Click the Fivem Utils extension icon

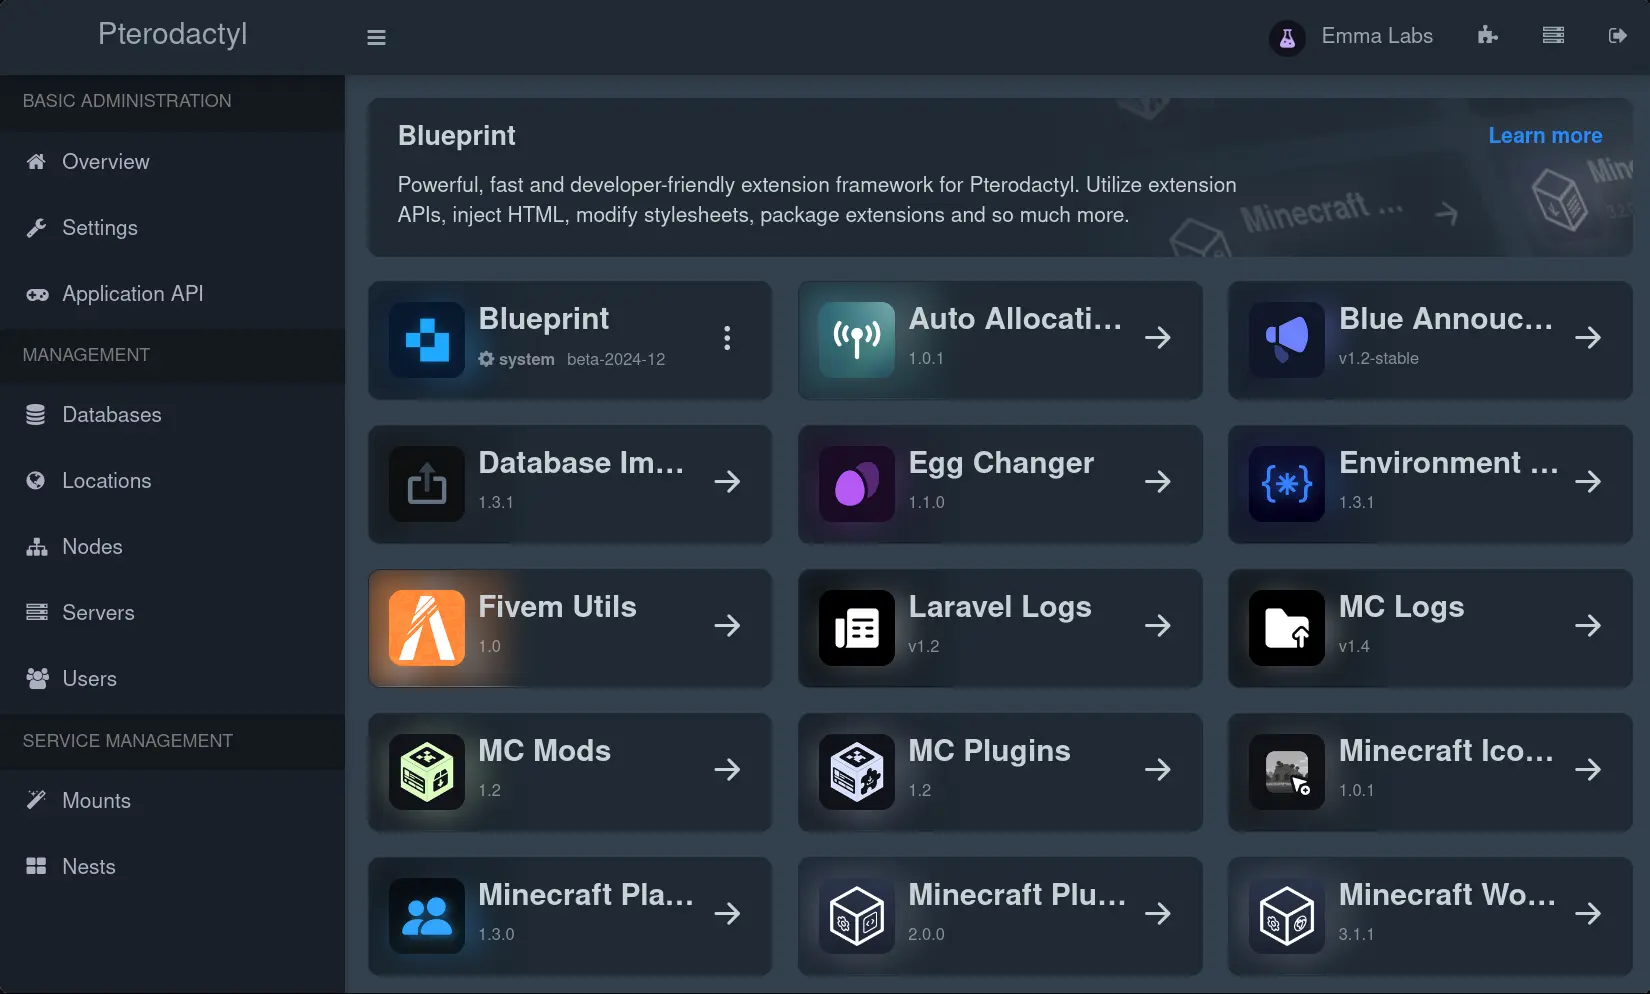427,628
